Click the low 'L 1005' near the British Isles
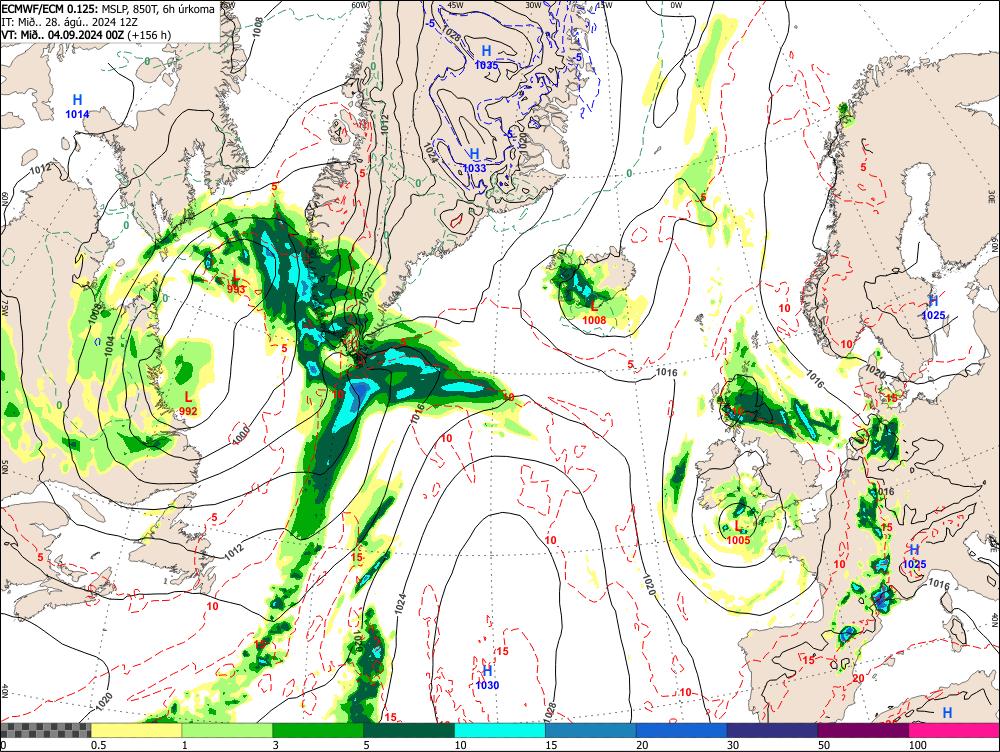 [x=739, y=533]
